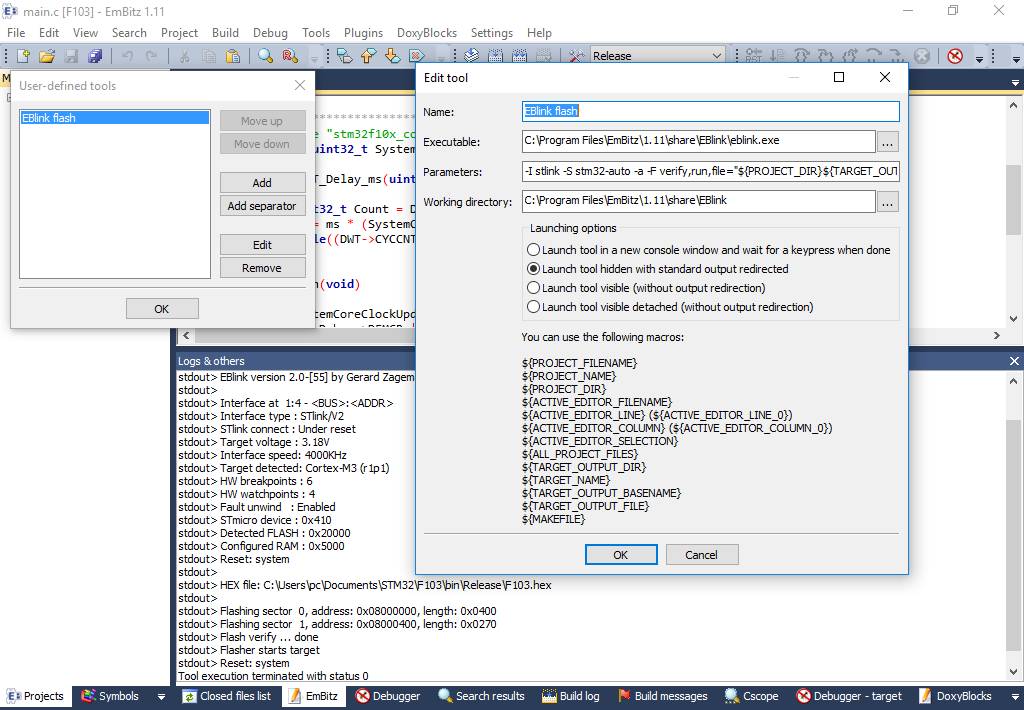This screenshot has width=1024, height=710.
Task: Click the Next bookmark down-arrow icon
Action: [x=392, y=56]
